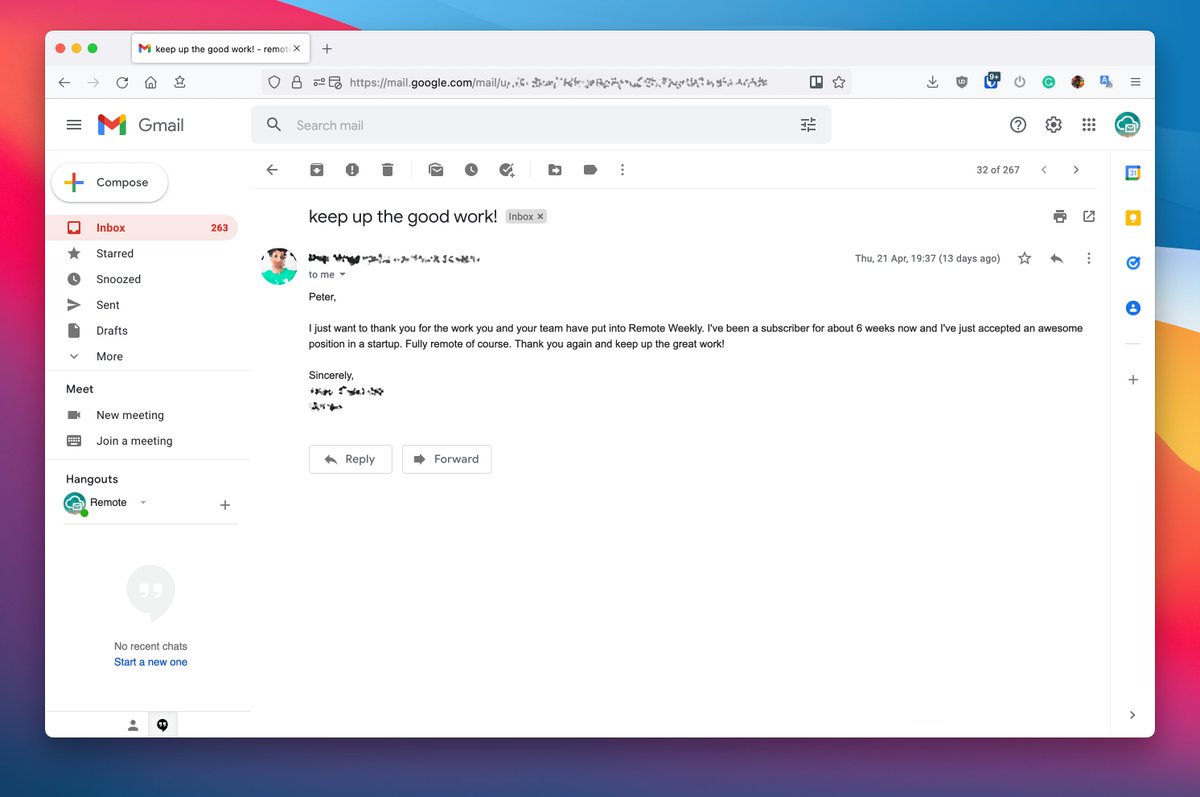Open the toolbar More options menu
Image resolution: width=1200 pixels, height=797 pixels.
pyautogui.click(x=622, y=170)
